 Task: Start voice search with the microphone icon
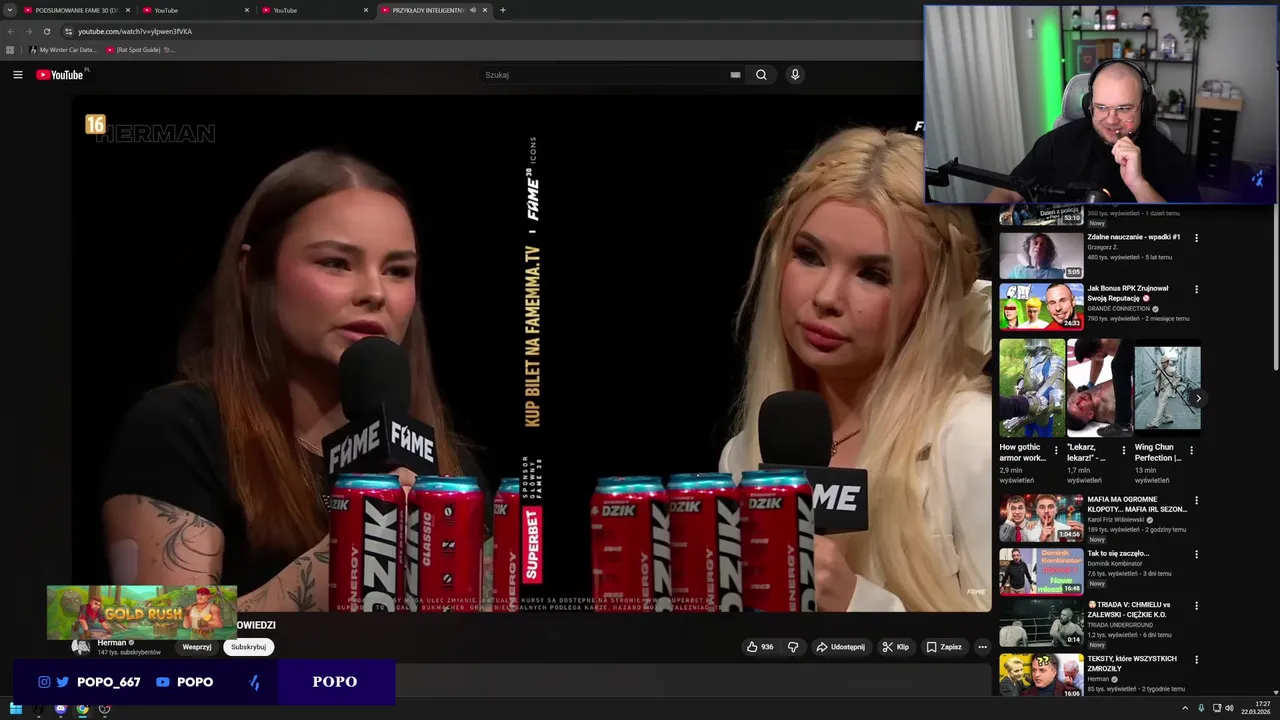tap(795, 75)
